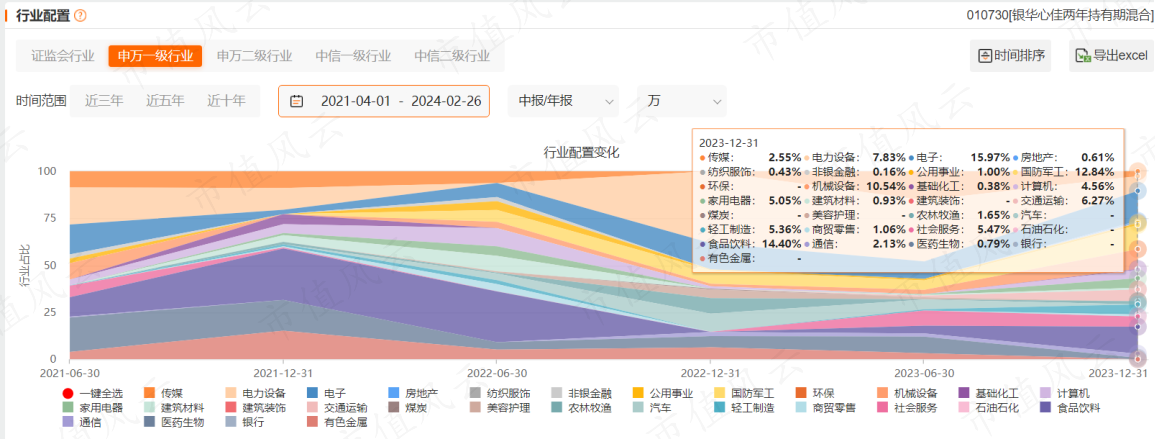Hide 建筑装饰 series via legend

255,407
